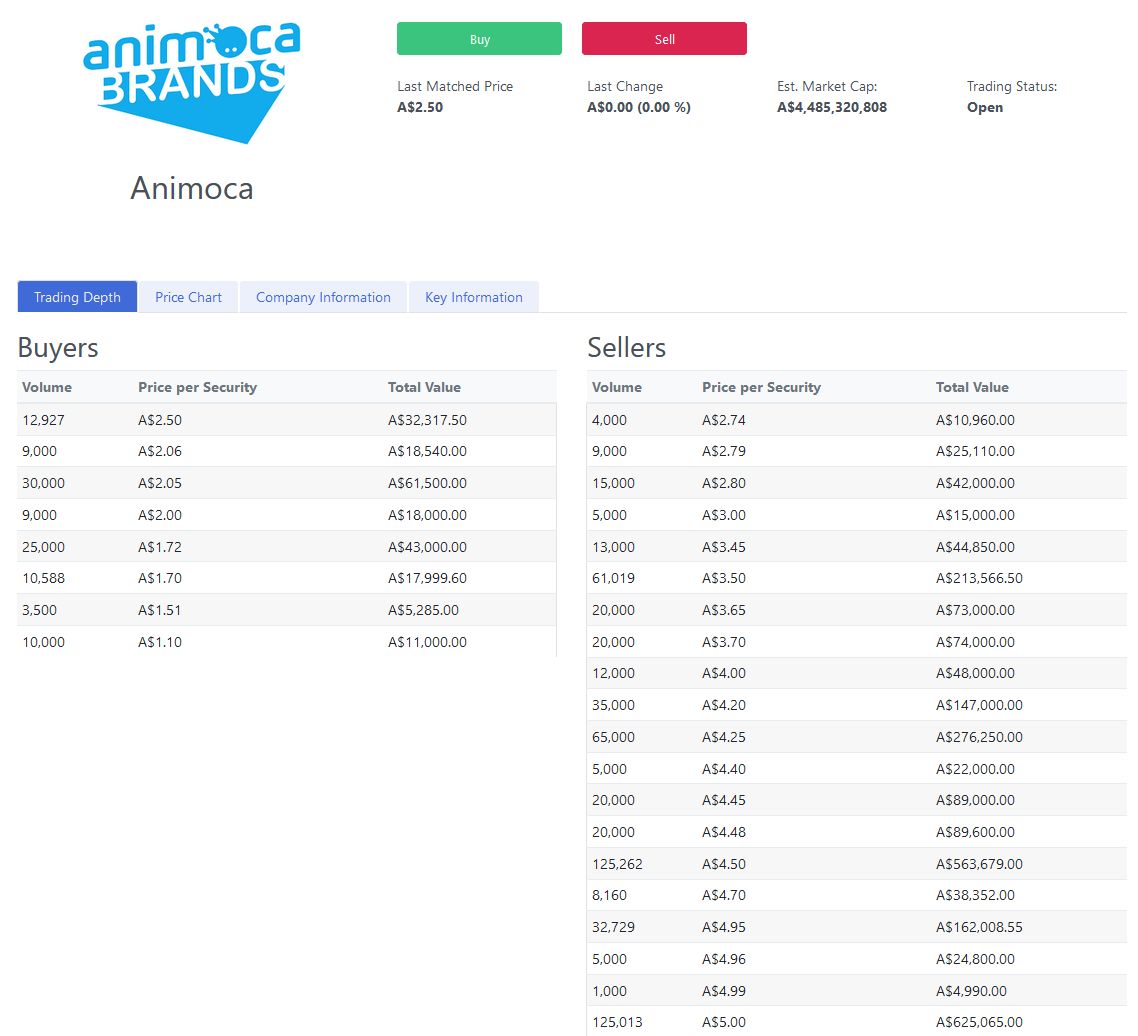Click seller volume 15,000
The width and height of the screenshot is (1138, 1036).
[613, 483]
